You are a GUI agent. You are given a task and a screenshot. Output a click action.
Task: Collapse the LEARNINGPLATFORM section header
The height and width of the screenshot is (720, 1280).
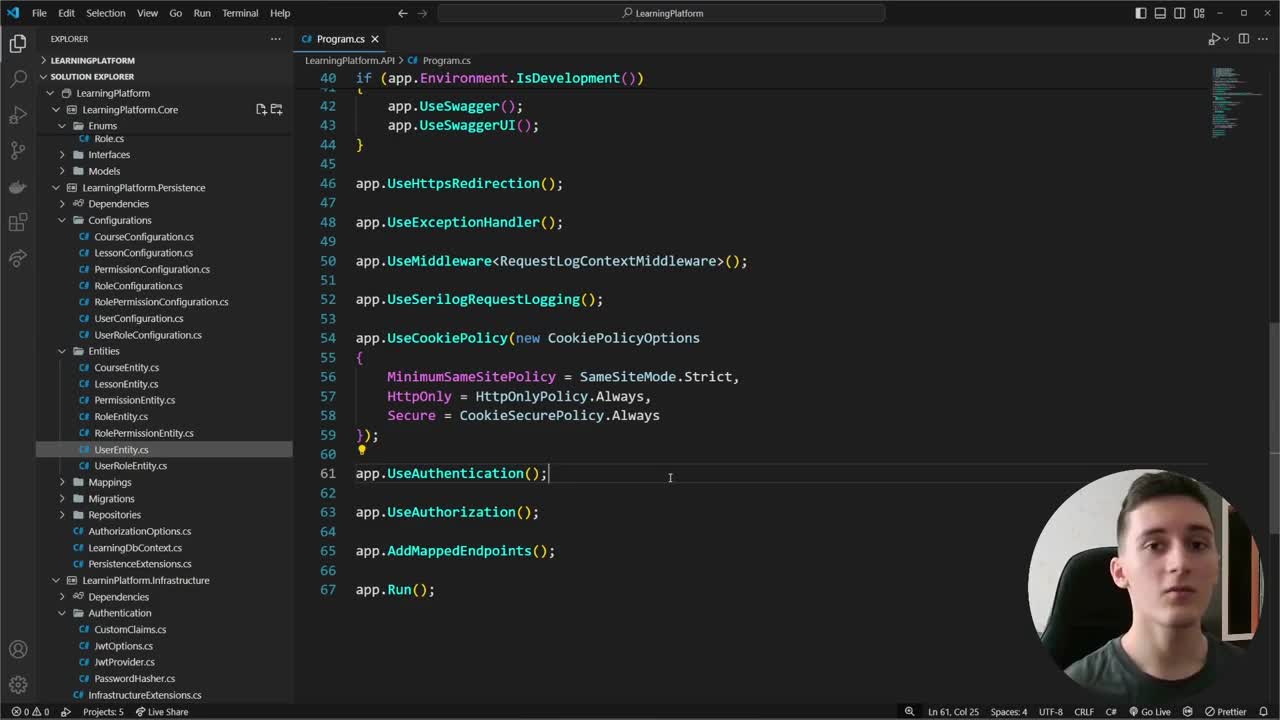(165, 60)
